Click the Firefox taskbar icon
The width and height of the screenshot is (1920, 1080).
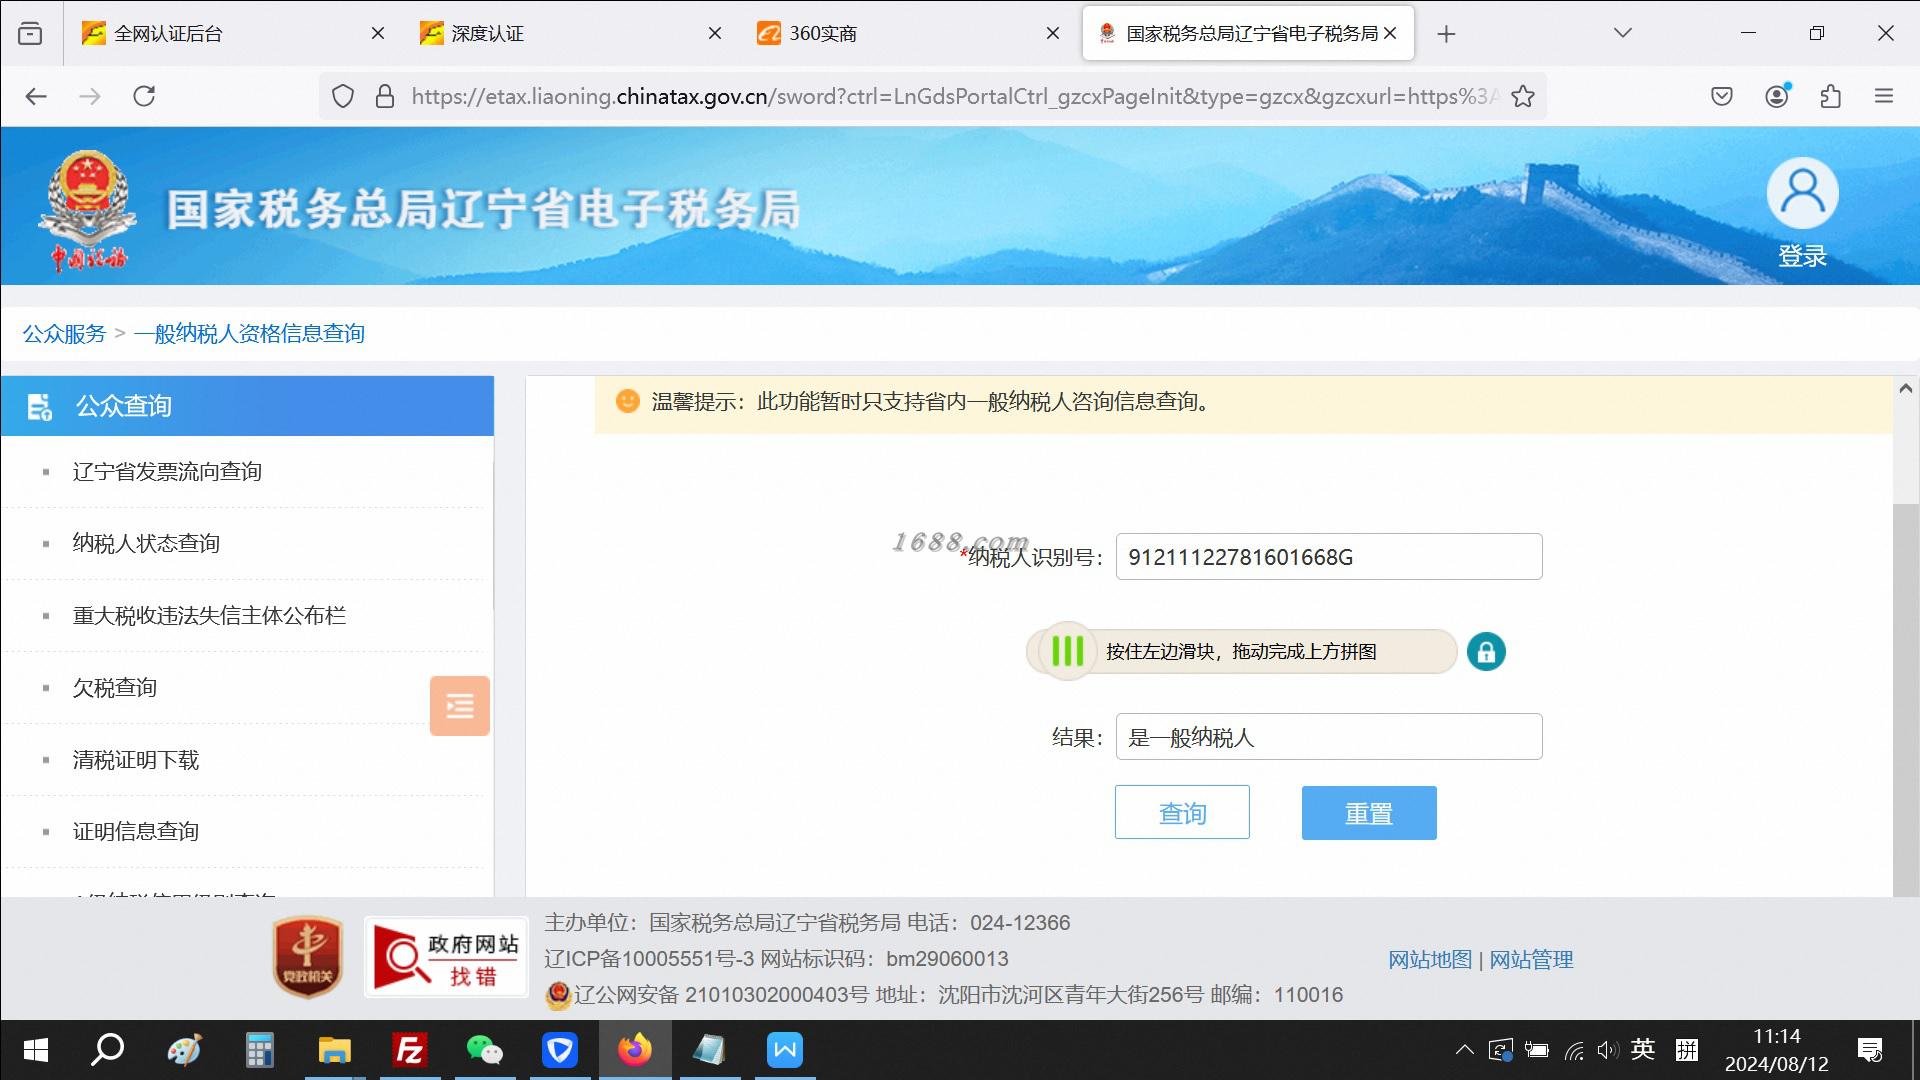point(635,1050)
